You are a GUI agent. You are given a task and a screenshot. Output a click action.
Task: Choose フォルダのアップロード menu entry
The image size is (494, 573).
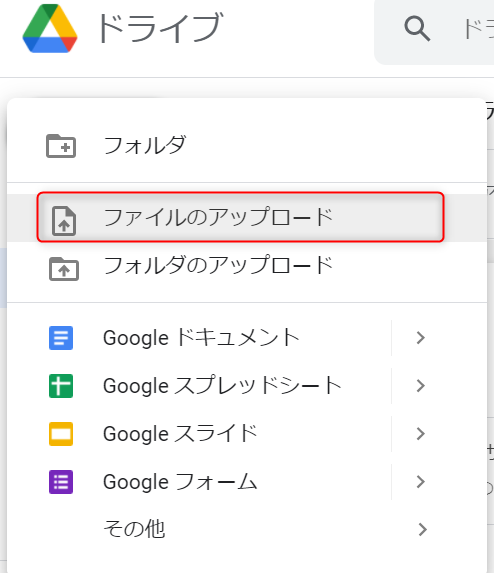click(x=247, y=266)
